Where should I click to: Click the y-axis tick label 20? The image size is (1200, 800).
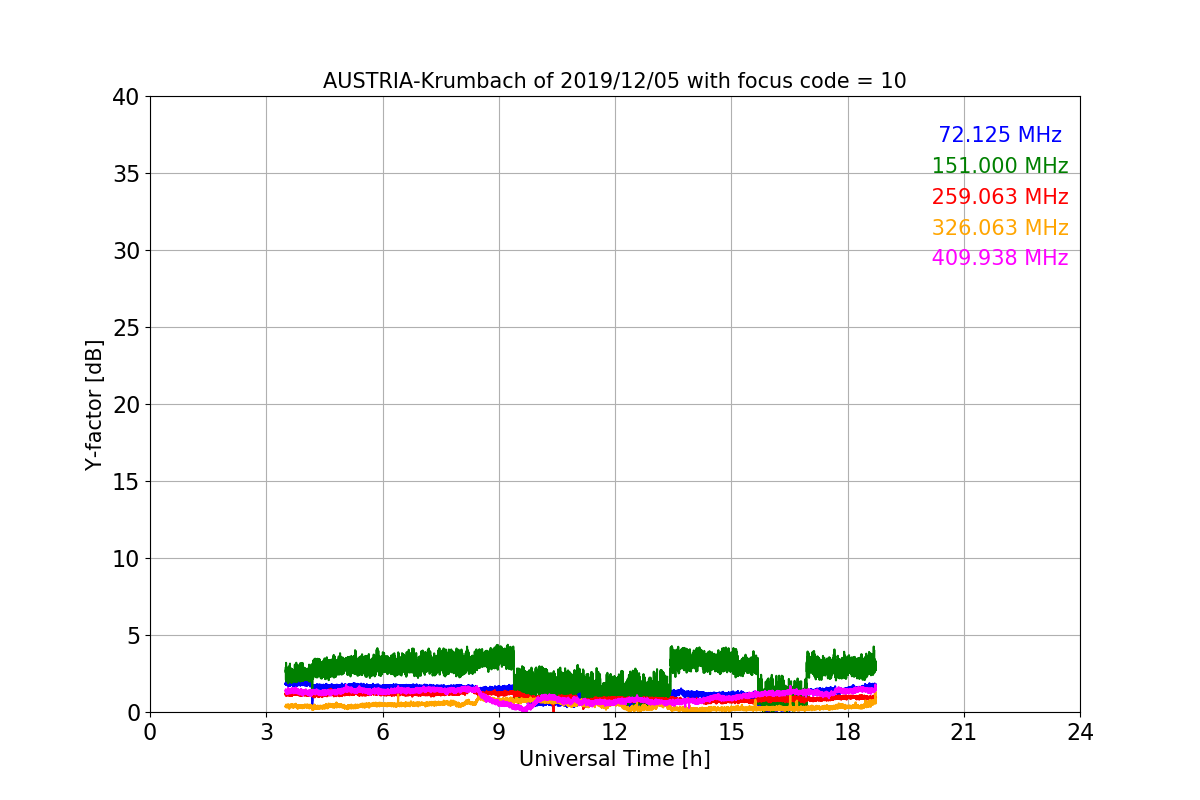point(126,405)
